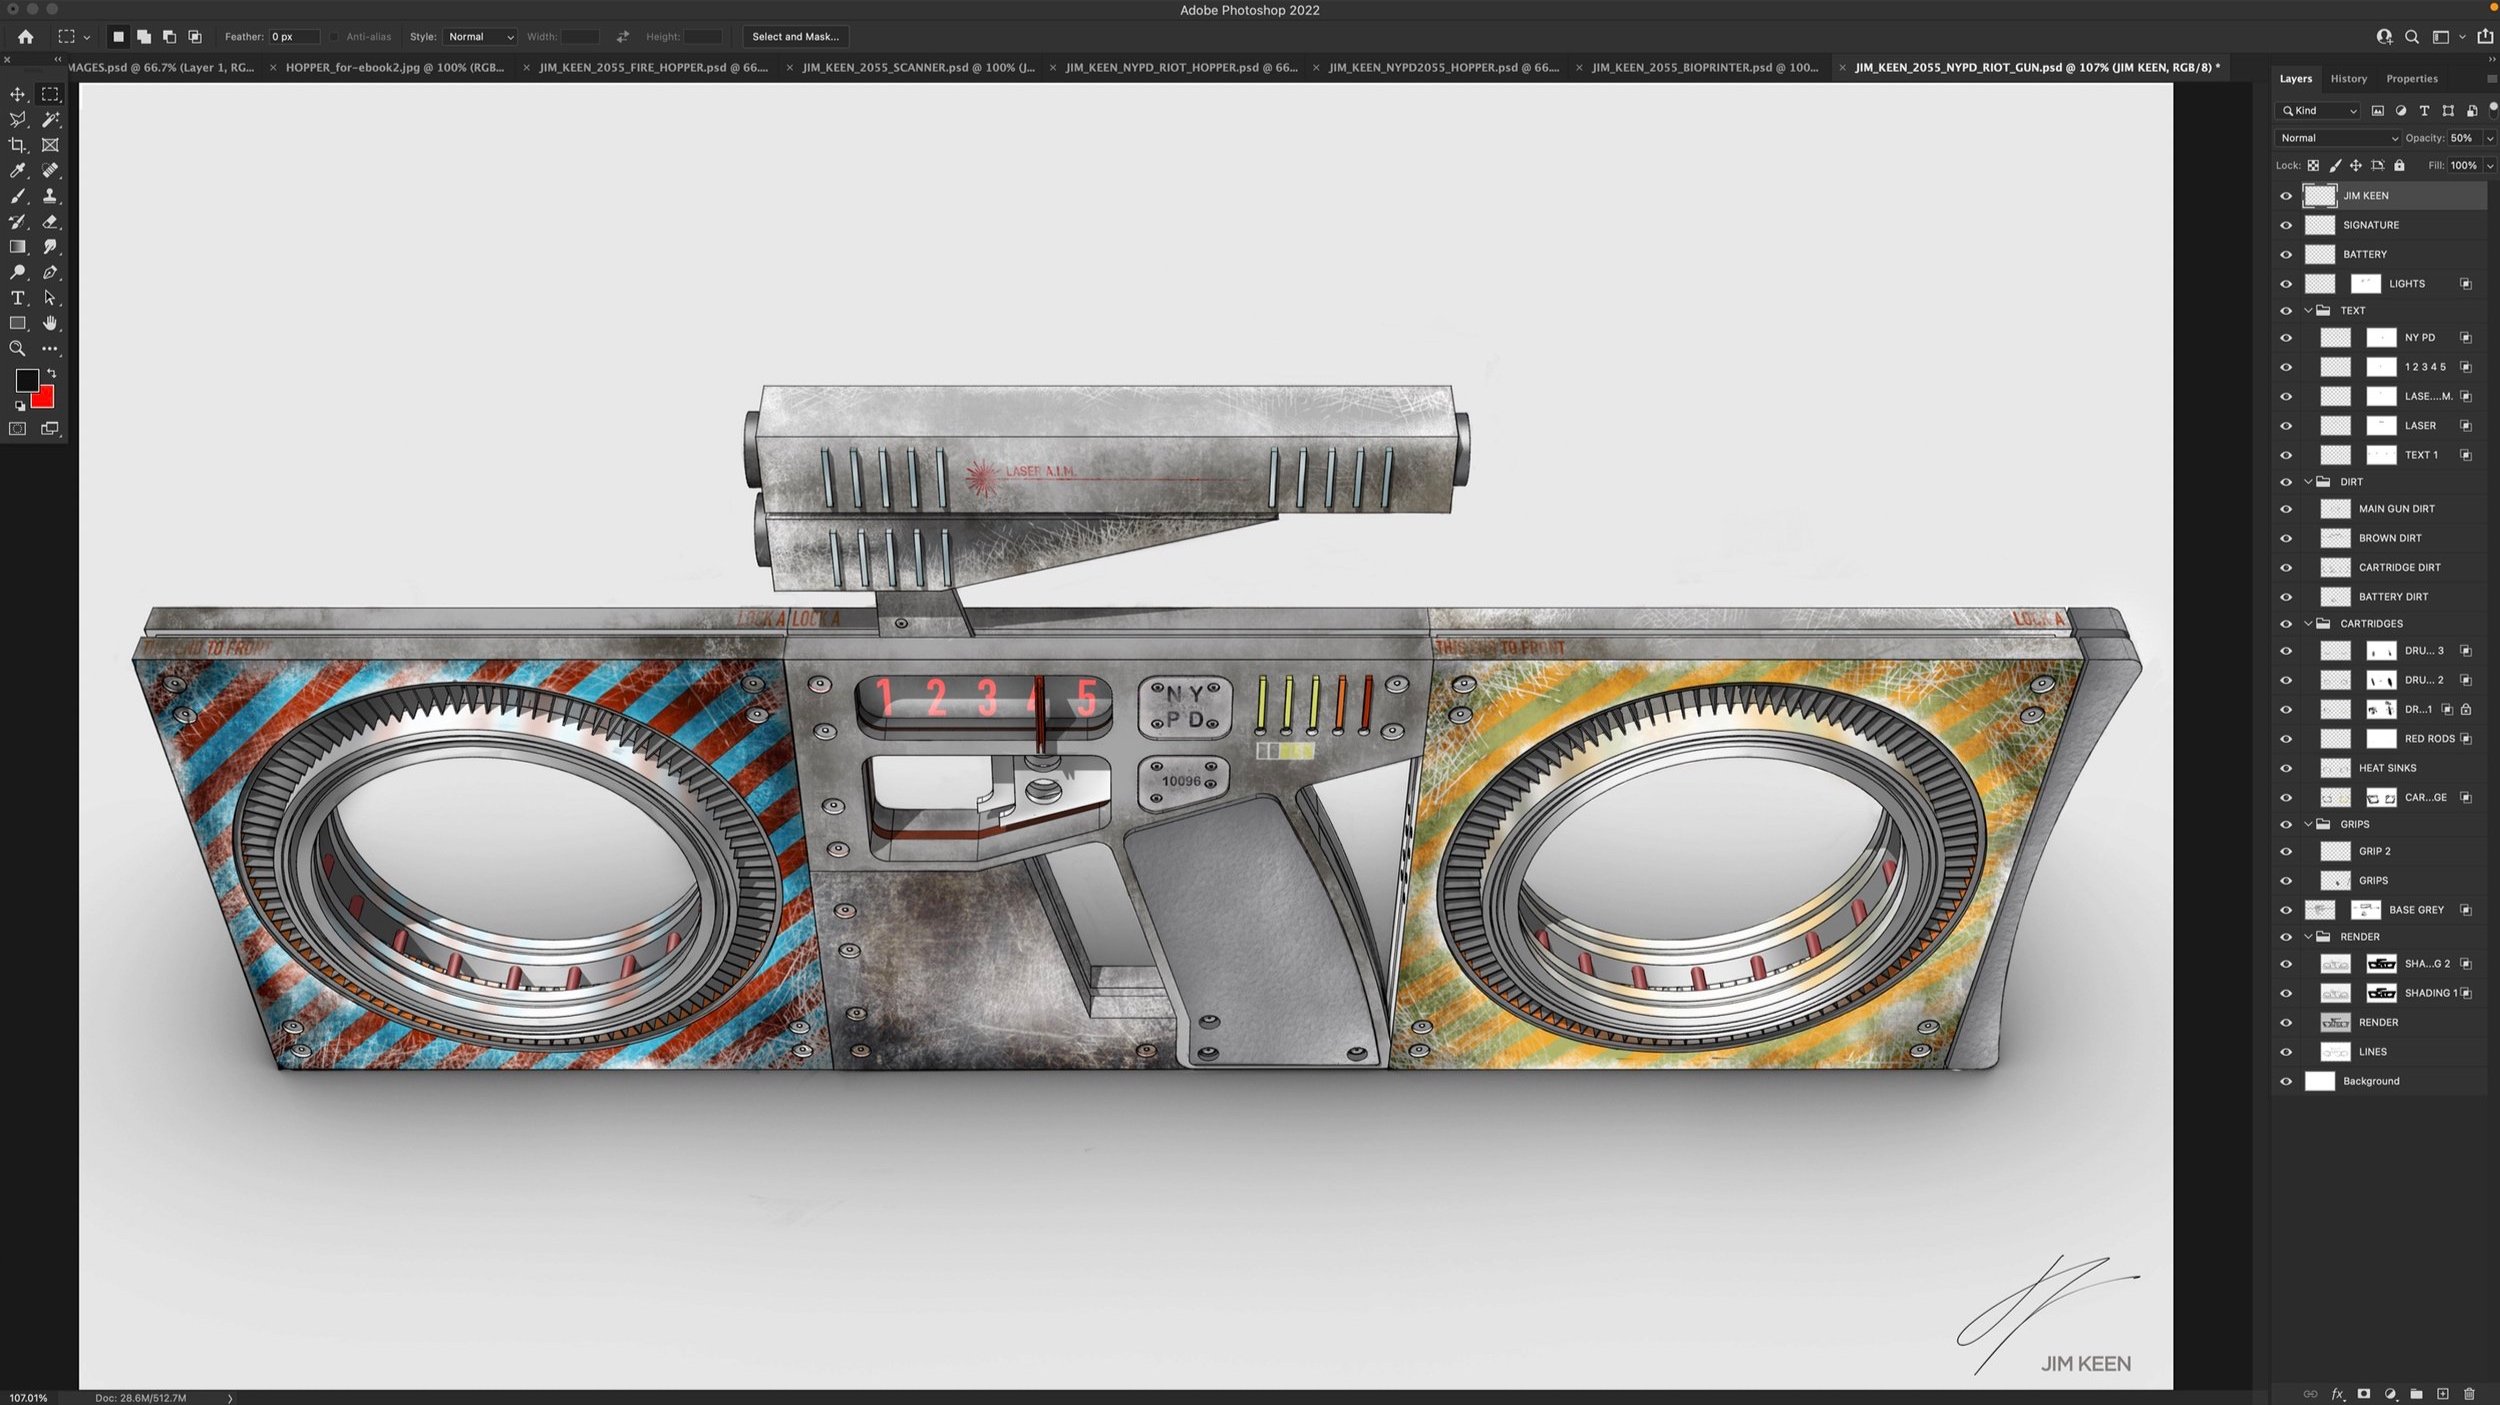
Task: Select the Healing Brush tool
Action: 50,171
